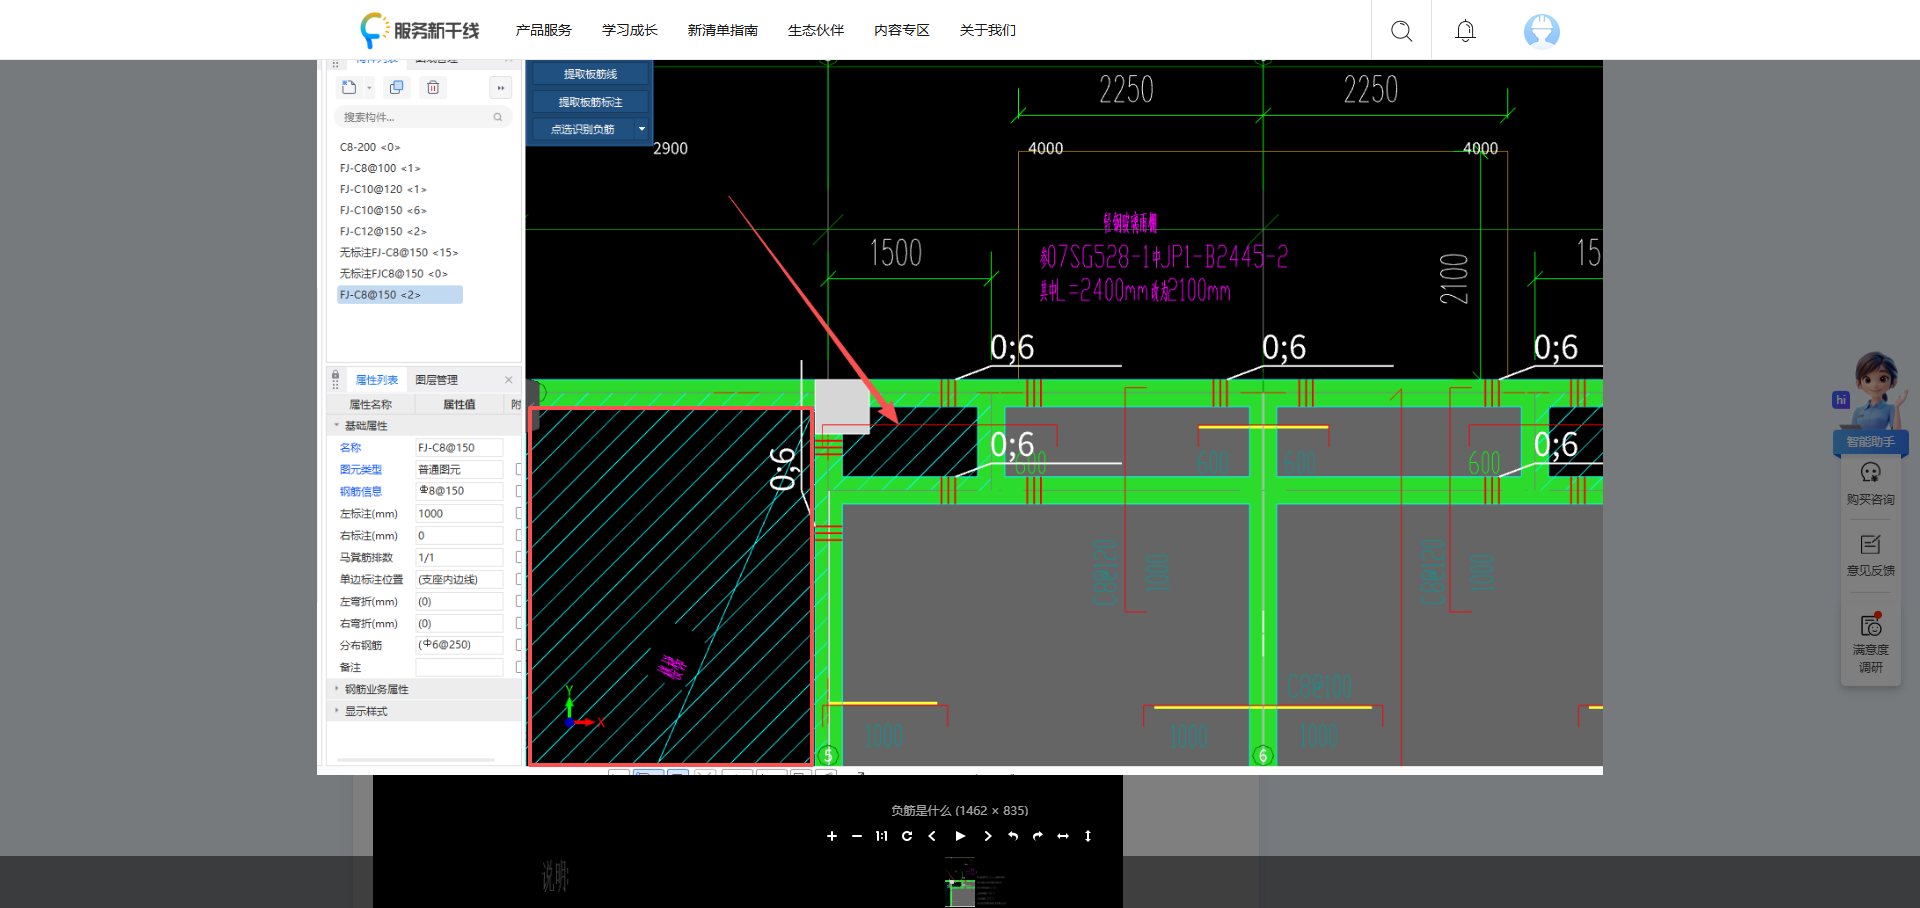Open the 产品服务 menu
Image resolution: width=1920 pixels, height=908 pixels.
coord(544,31)
